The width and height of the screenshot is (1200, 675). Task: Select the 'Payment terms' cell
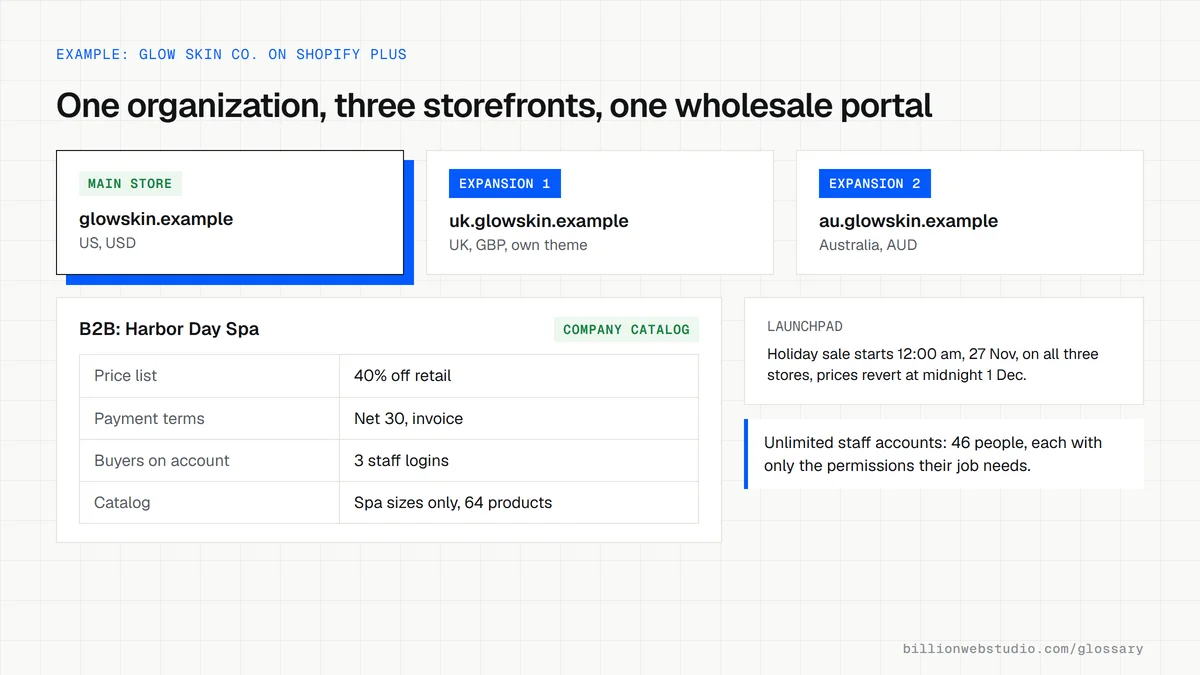(x=209, y=418)
